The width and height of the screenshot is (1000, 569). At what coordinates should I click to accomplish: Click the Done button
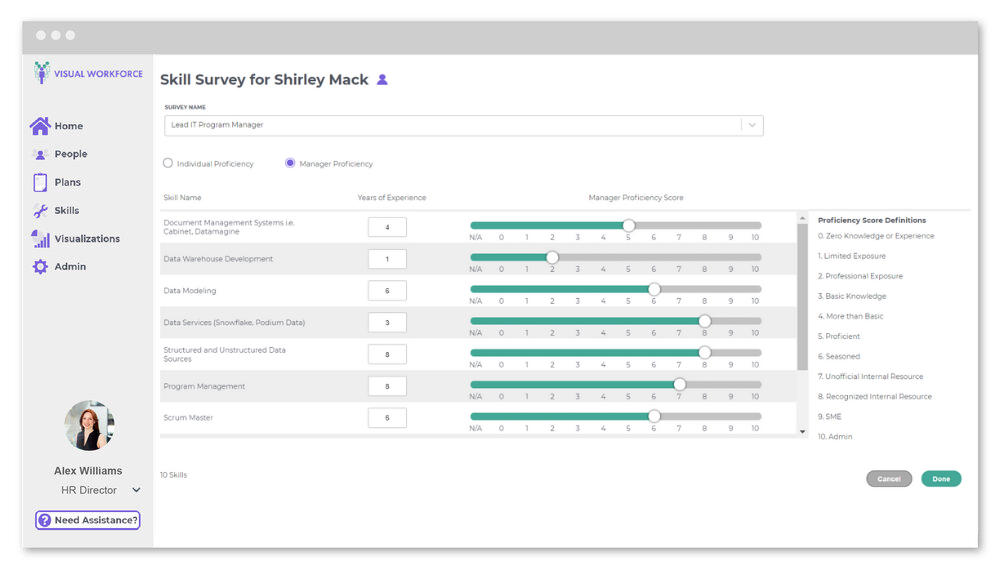point(941,479)
